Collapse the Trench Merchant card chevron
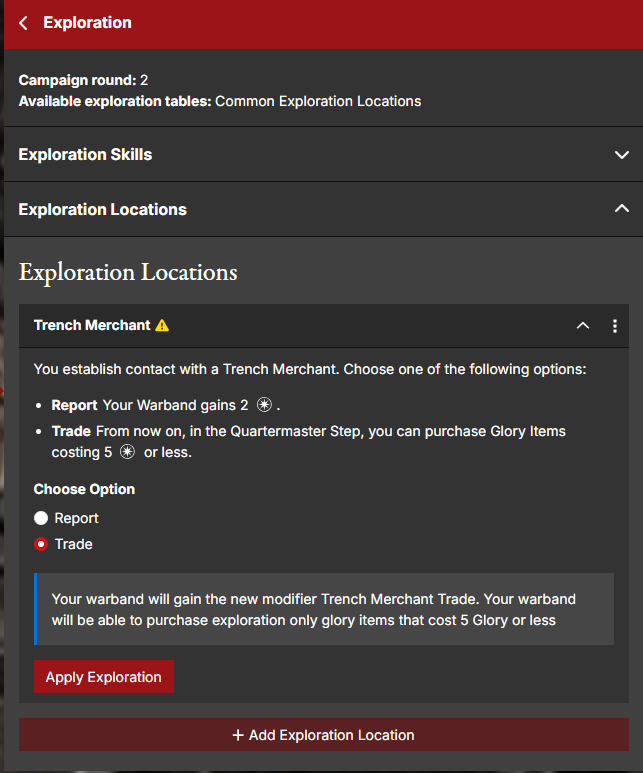Screen dimensions: 643x773 [x=583, y=326]
